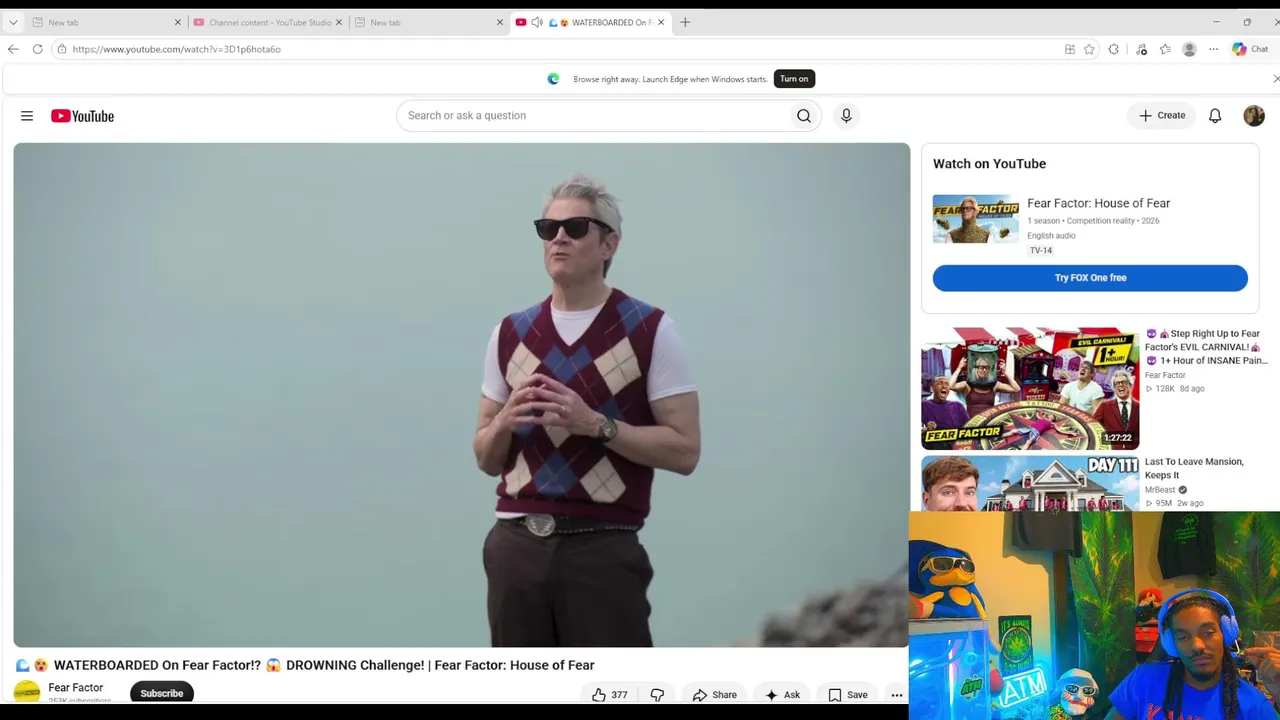Mute the WATERBOARDED tab via speaker icon
Viewport: 1280px width, 720px height.
click(x=537, y=22)
